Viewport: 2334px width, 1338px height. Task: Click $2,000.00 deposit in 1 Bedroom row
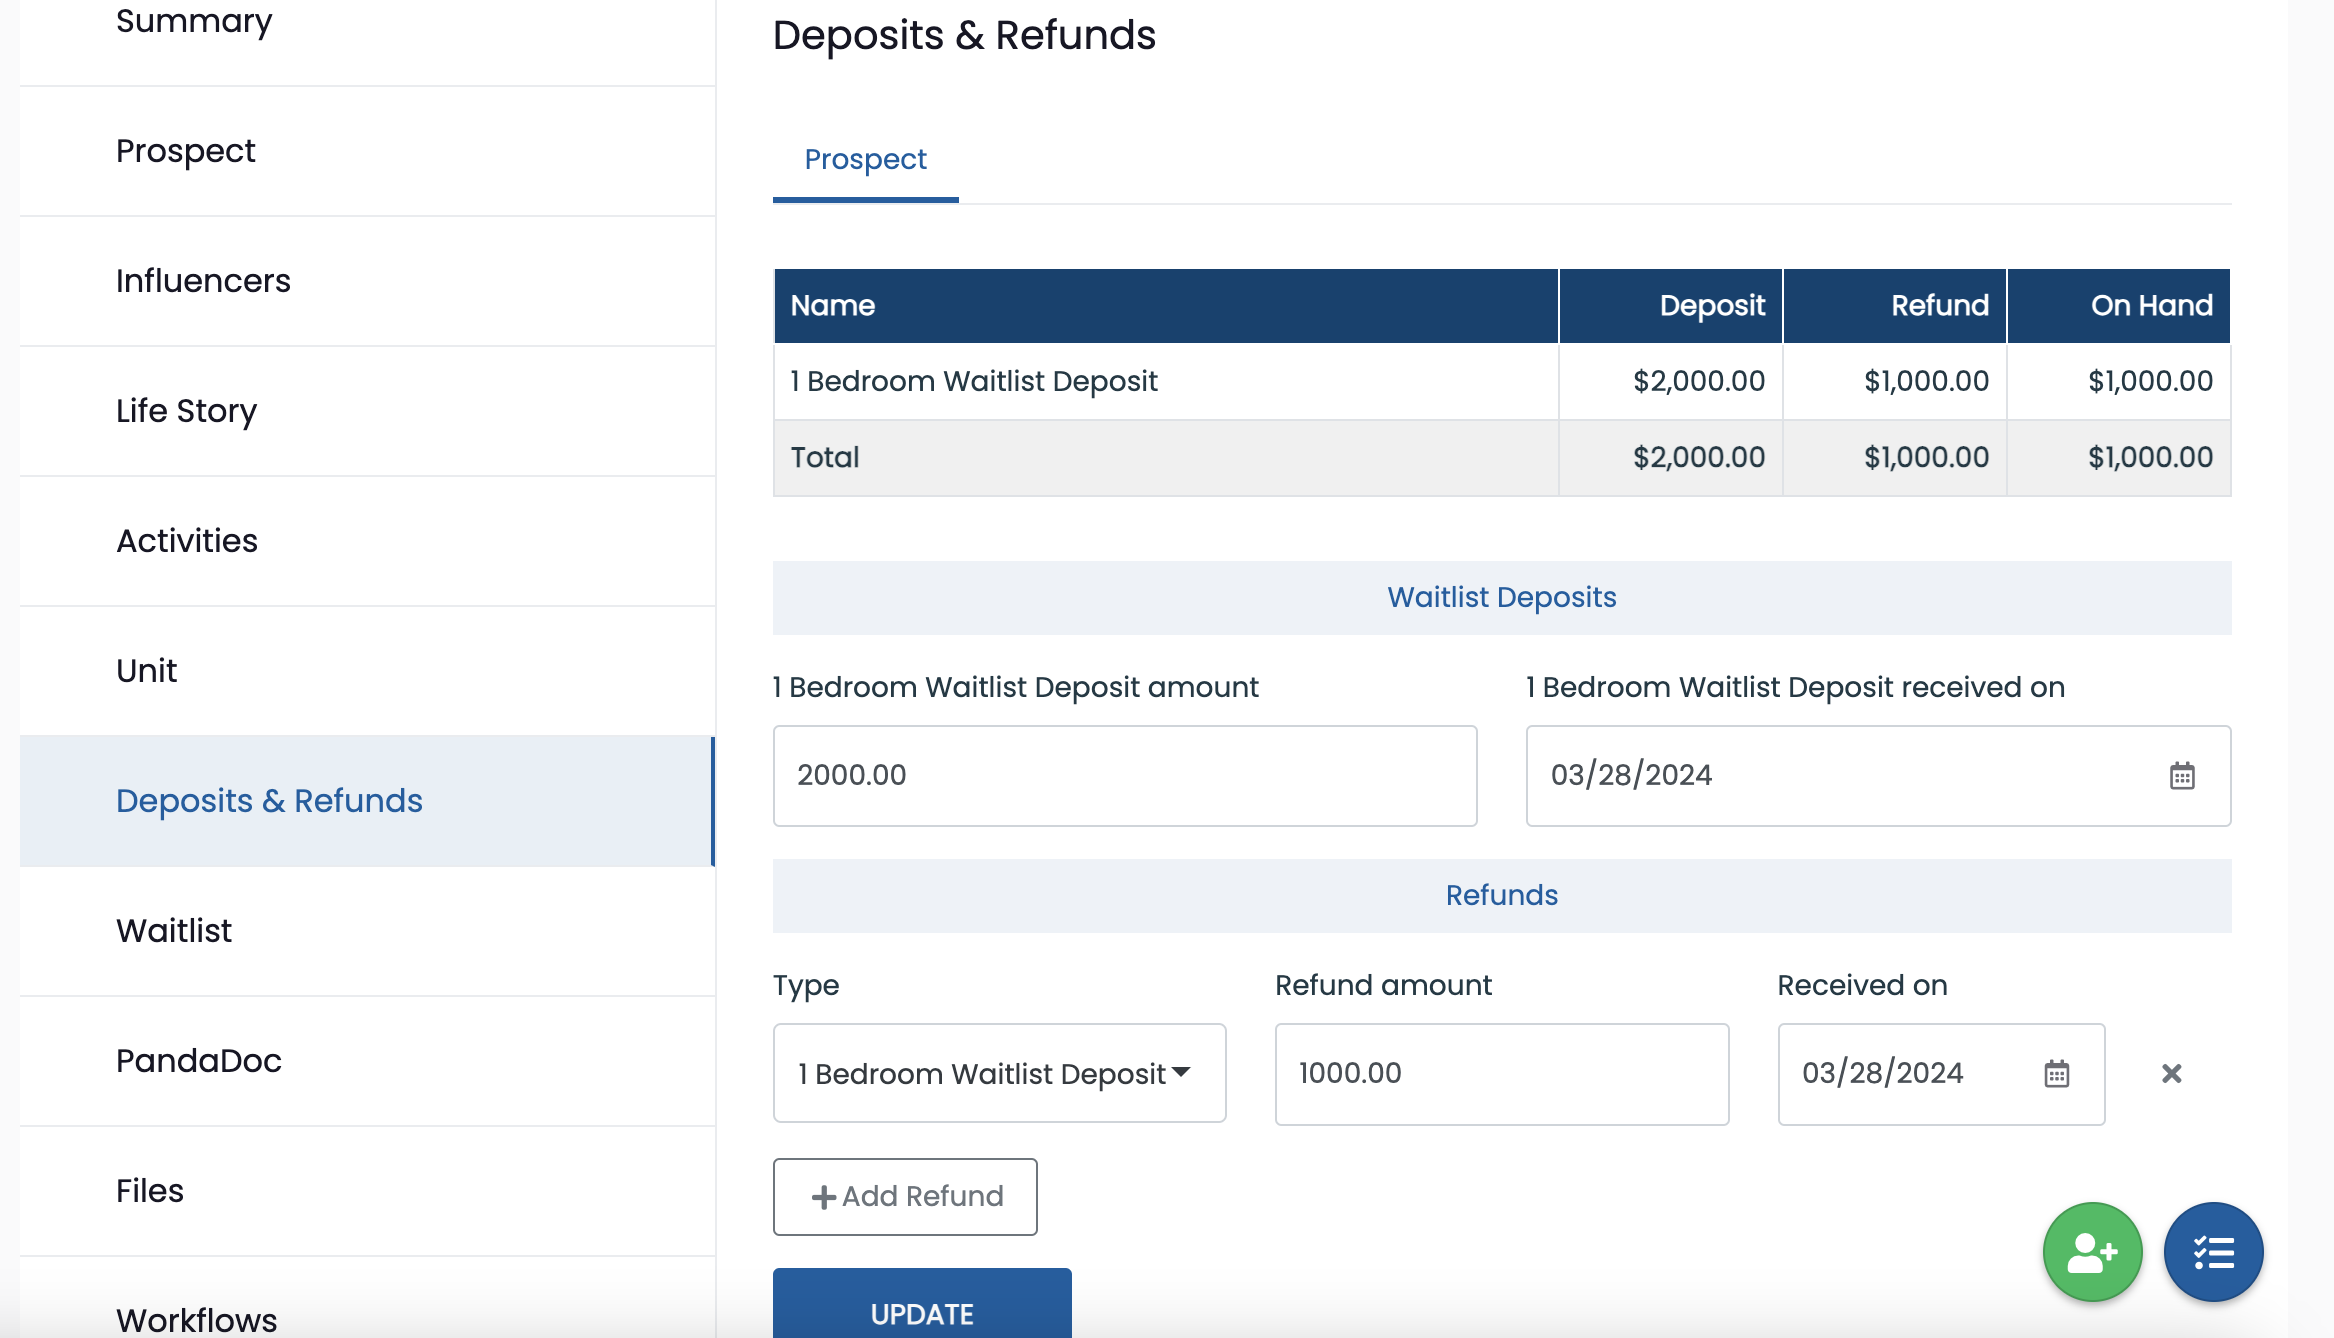pos(1699,381)
